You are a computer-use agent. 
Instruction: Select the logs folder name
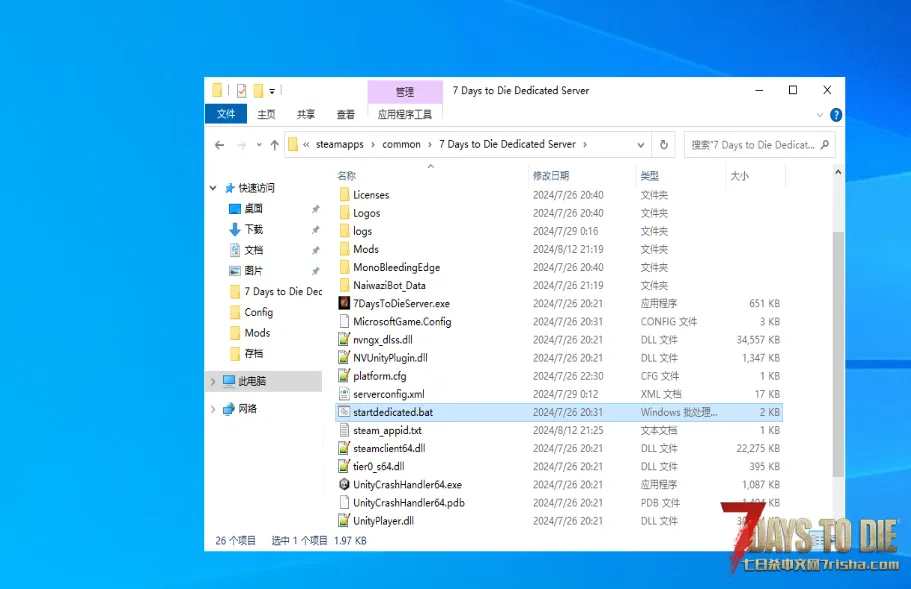[x=363, y=231]
